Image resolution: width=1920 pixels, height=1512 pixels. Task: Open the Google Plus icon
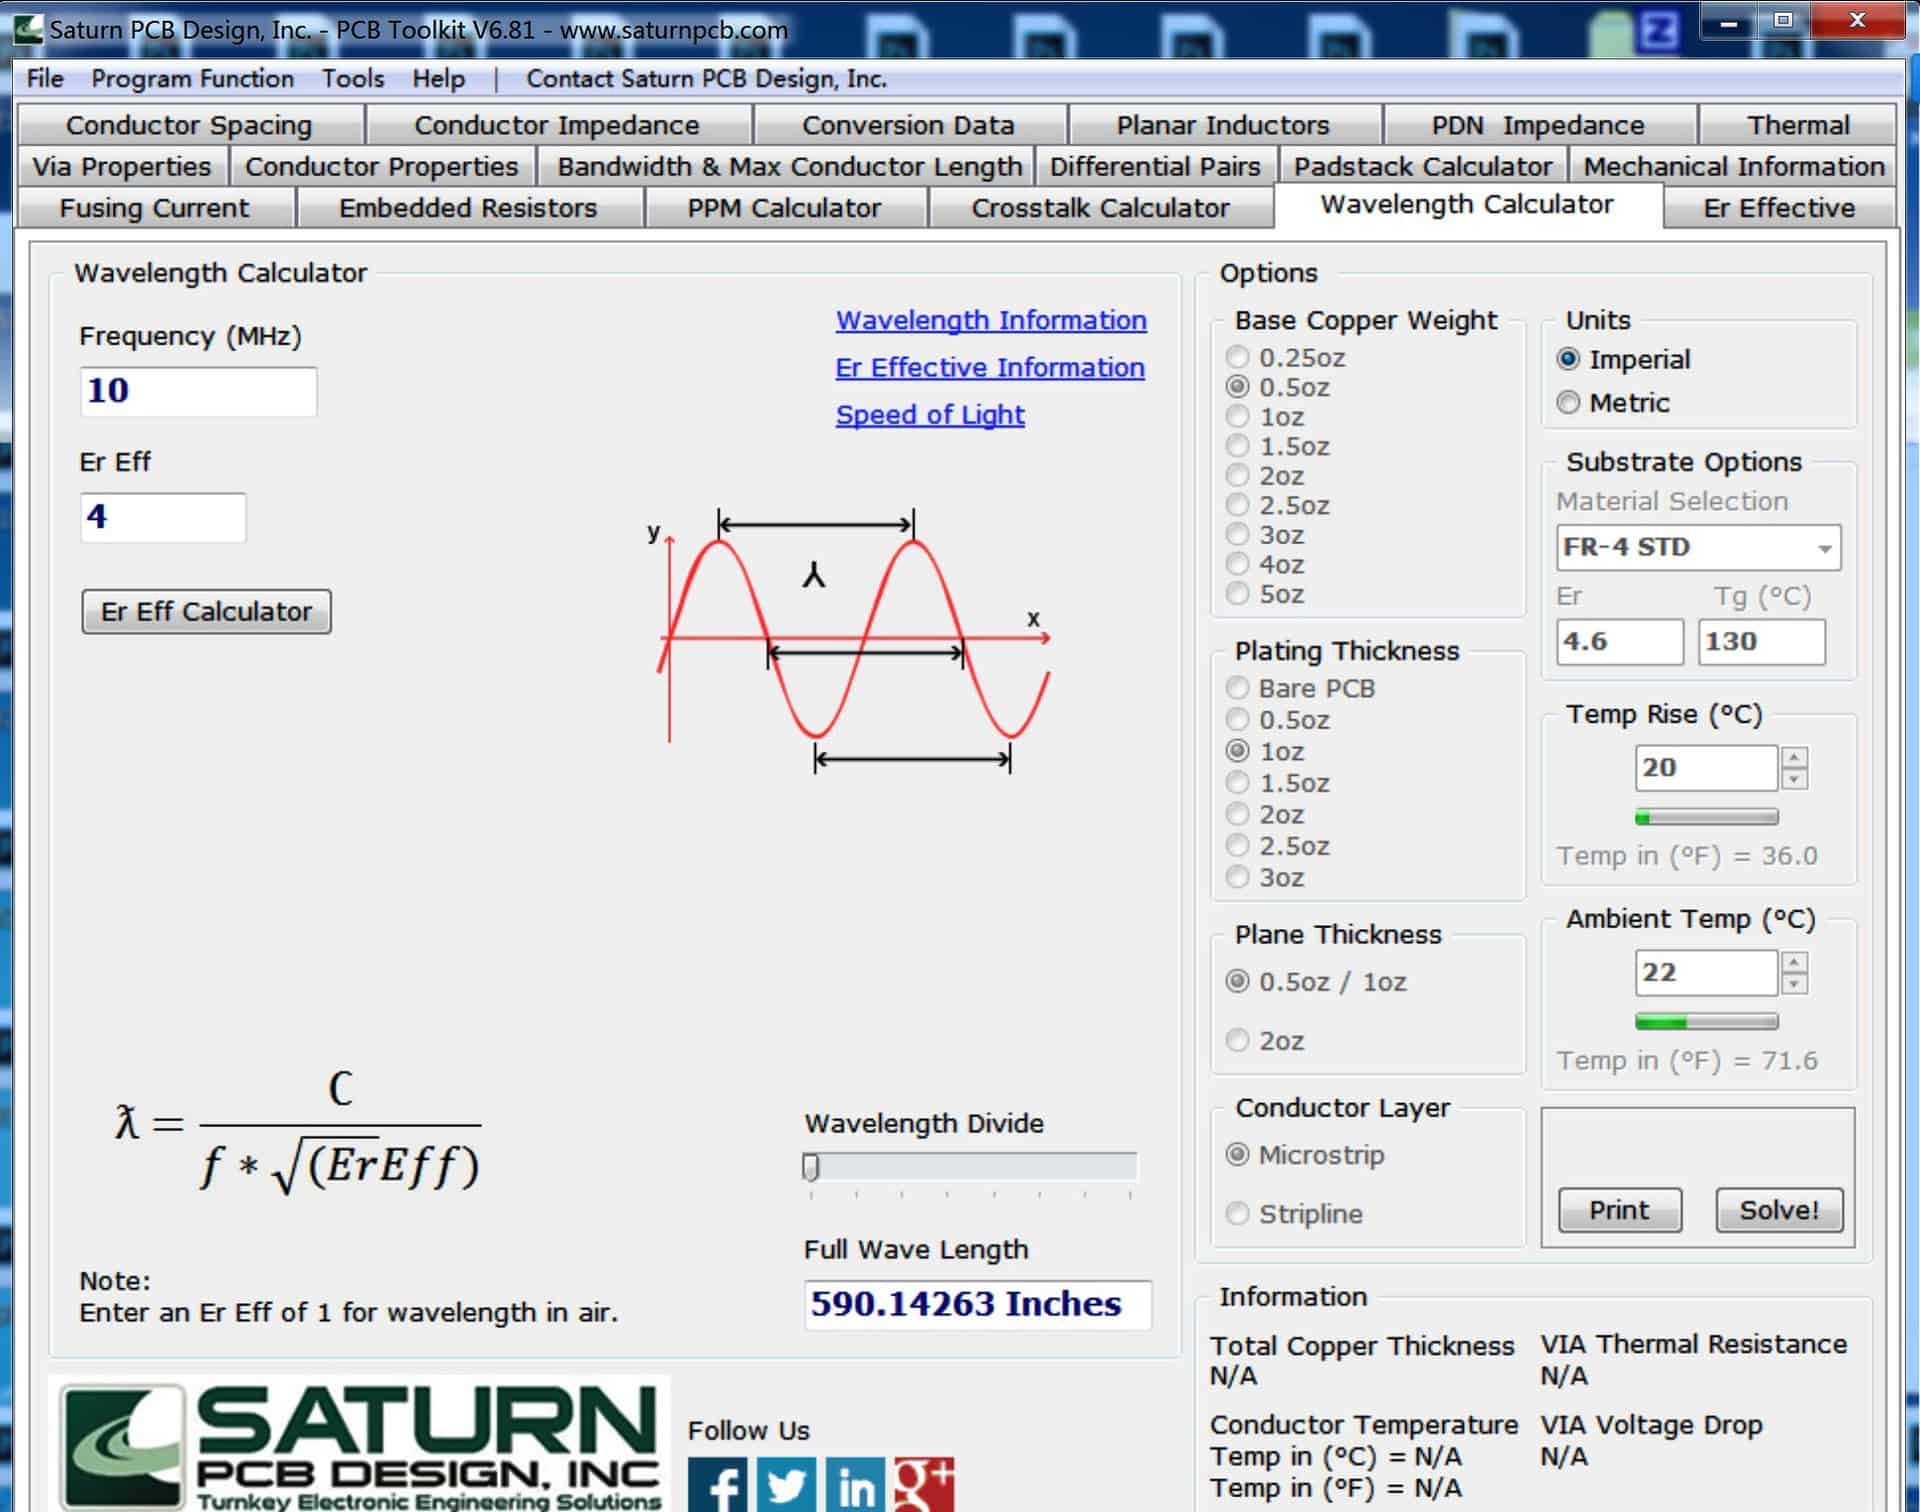click(924, 1485)
